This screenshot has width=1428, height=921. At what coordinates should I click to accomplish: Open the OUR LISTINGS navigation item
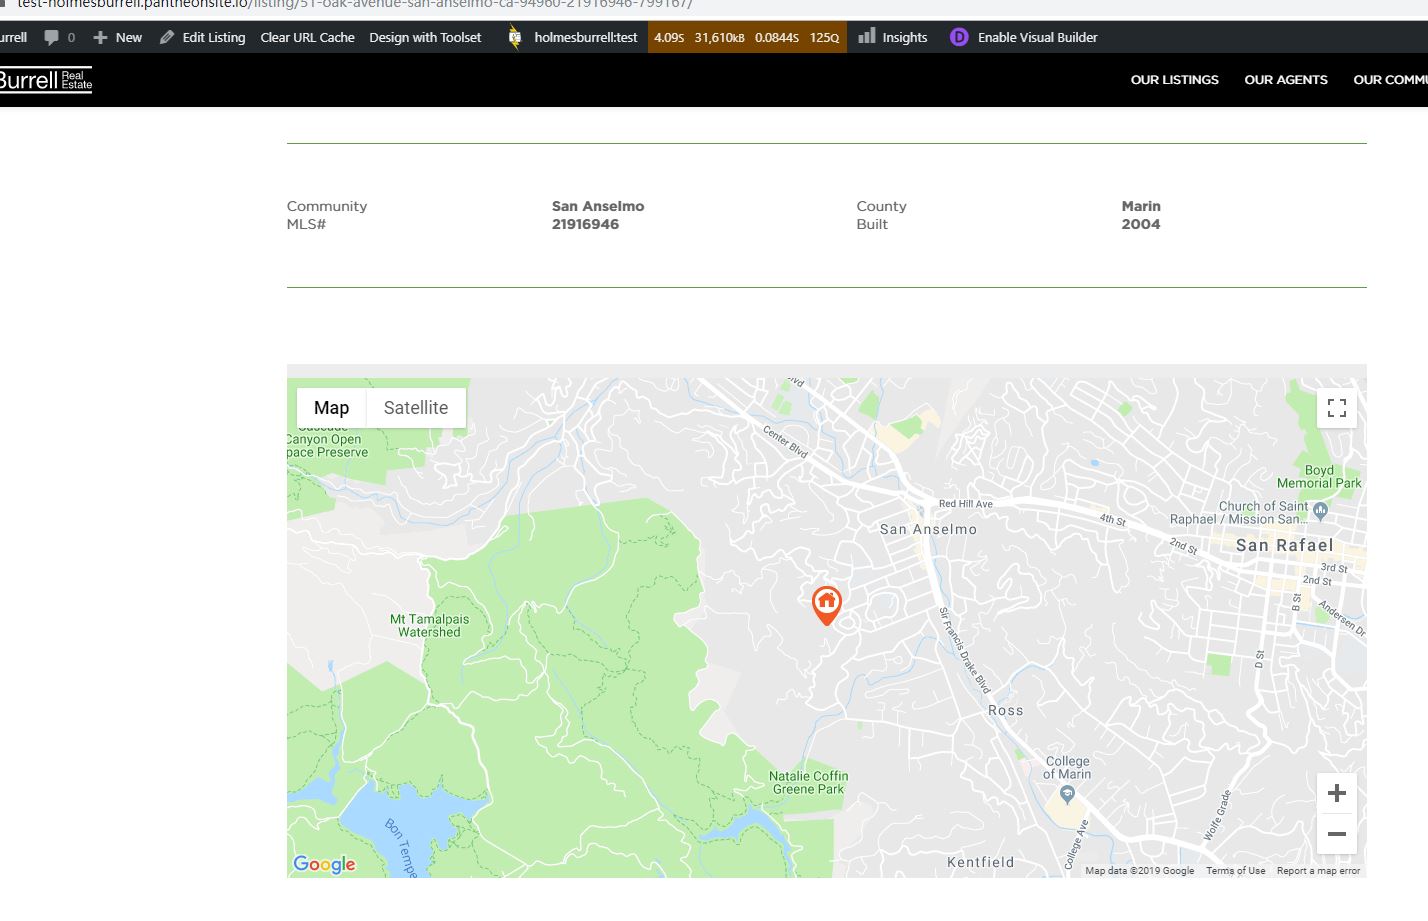tap(1174, 79)
